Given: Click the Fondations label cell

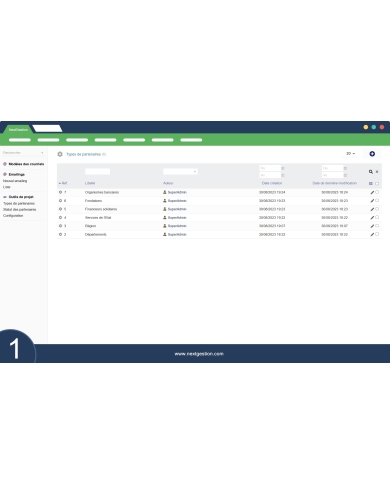Looking at the screenshot, I should point(93,201).
